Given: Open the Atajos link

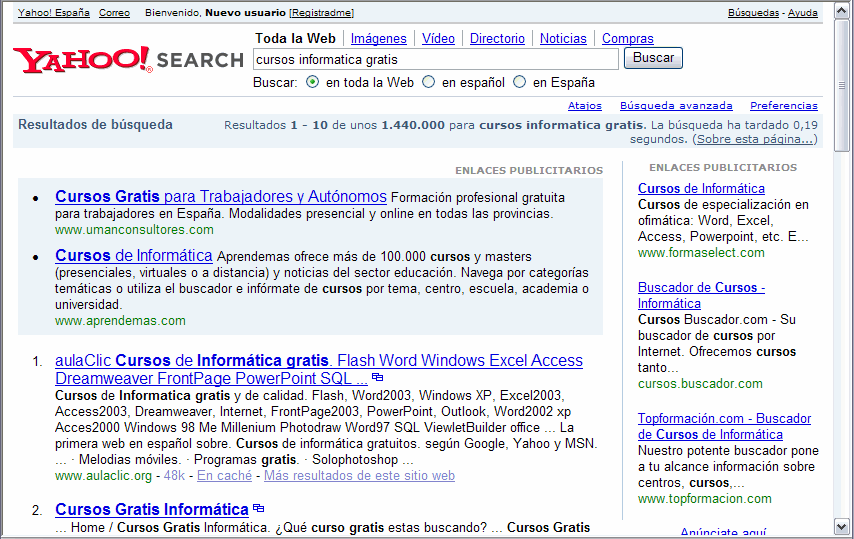Looking at the screenshot, I should coord(585,106).
